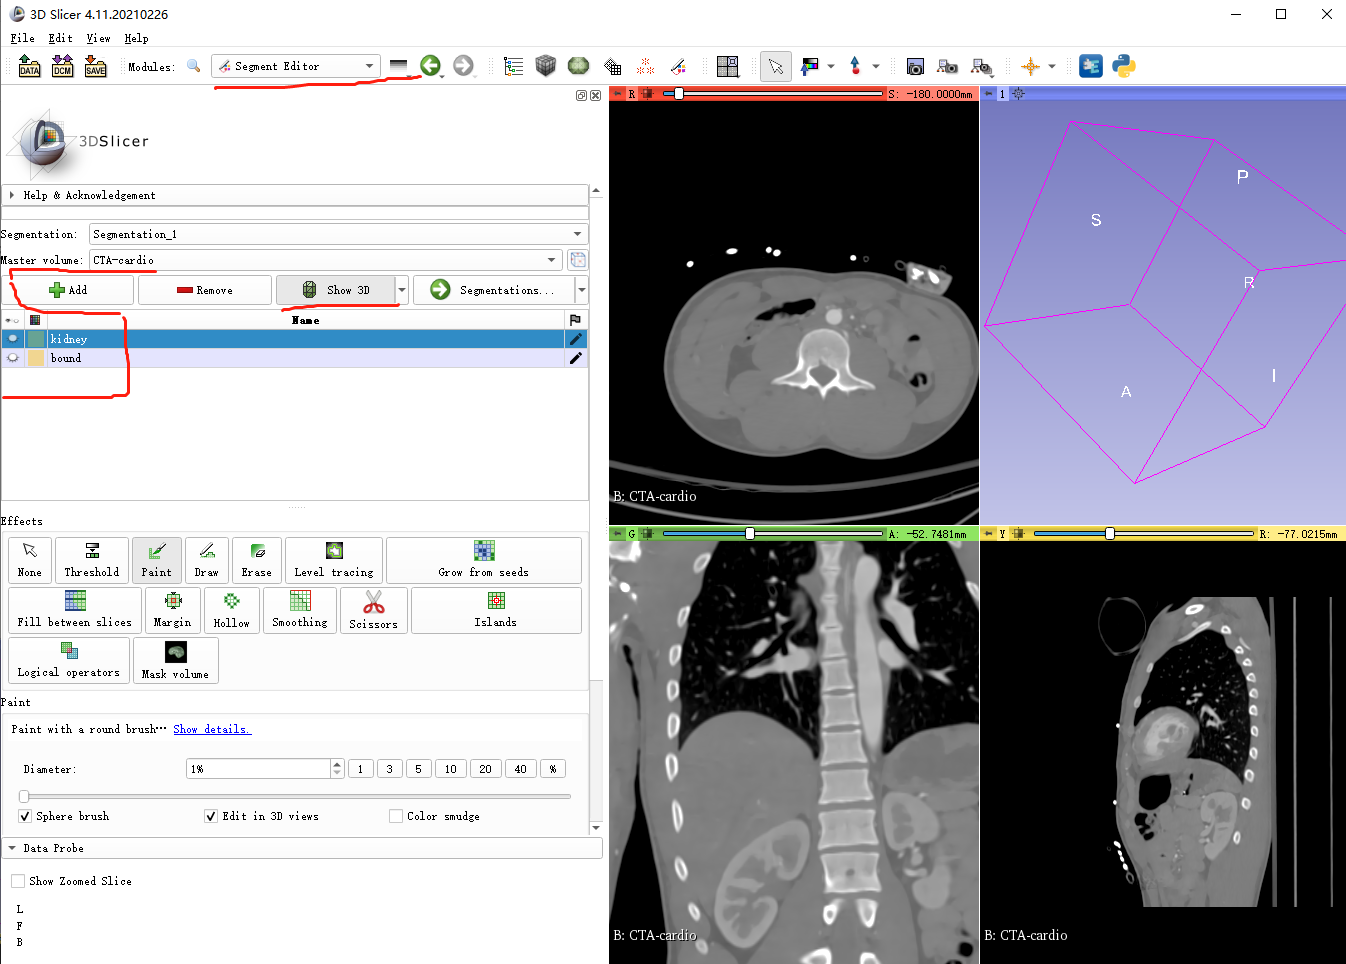Image resolution: width=1346 pixels, height=964 pixels.
Task: Toggle visibility of bound segment
Action: click(x=13, y=358)
